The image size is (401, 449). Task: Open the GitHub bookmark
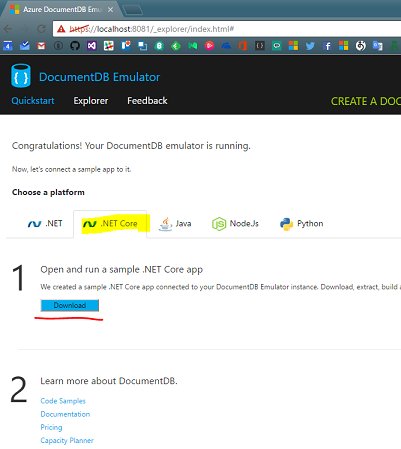75,46
